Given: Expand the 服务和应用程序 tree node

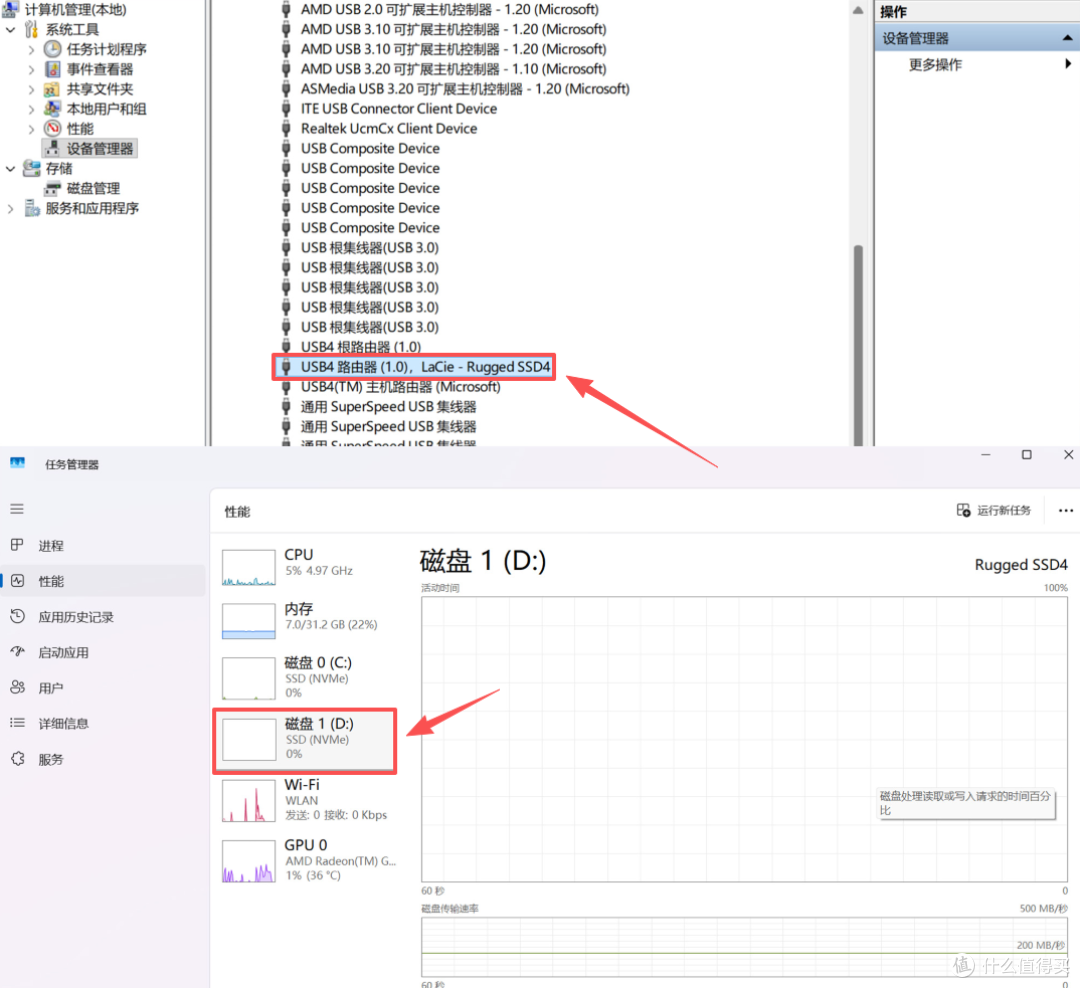Looking at the screenshot, I should click(x=10, y=209).
